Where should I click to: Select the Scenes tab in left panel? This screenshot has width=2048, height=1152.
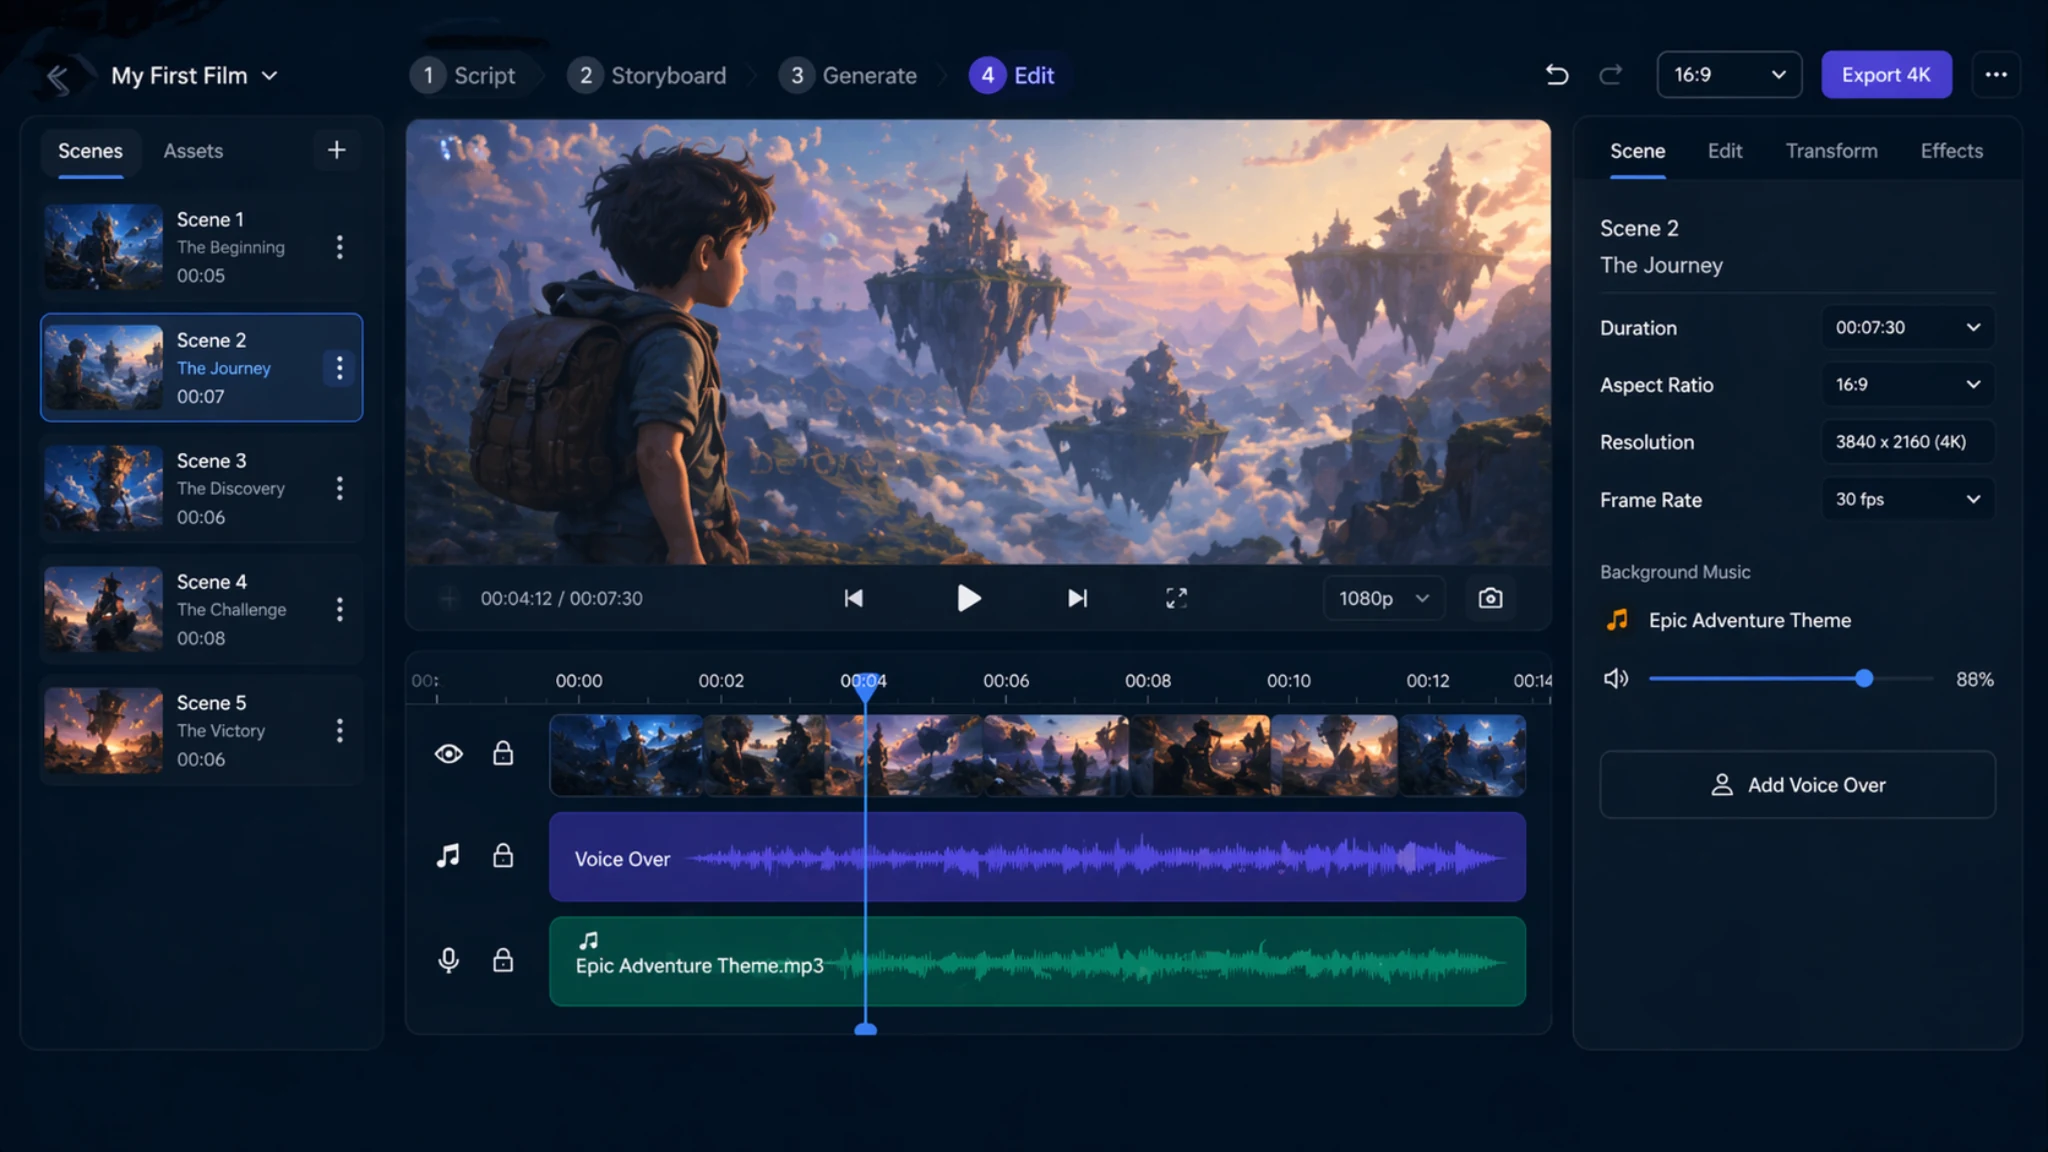[90, 151]
